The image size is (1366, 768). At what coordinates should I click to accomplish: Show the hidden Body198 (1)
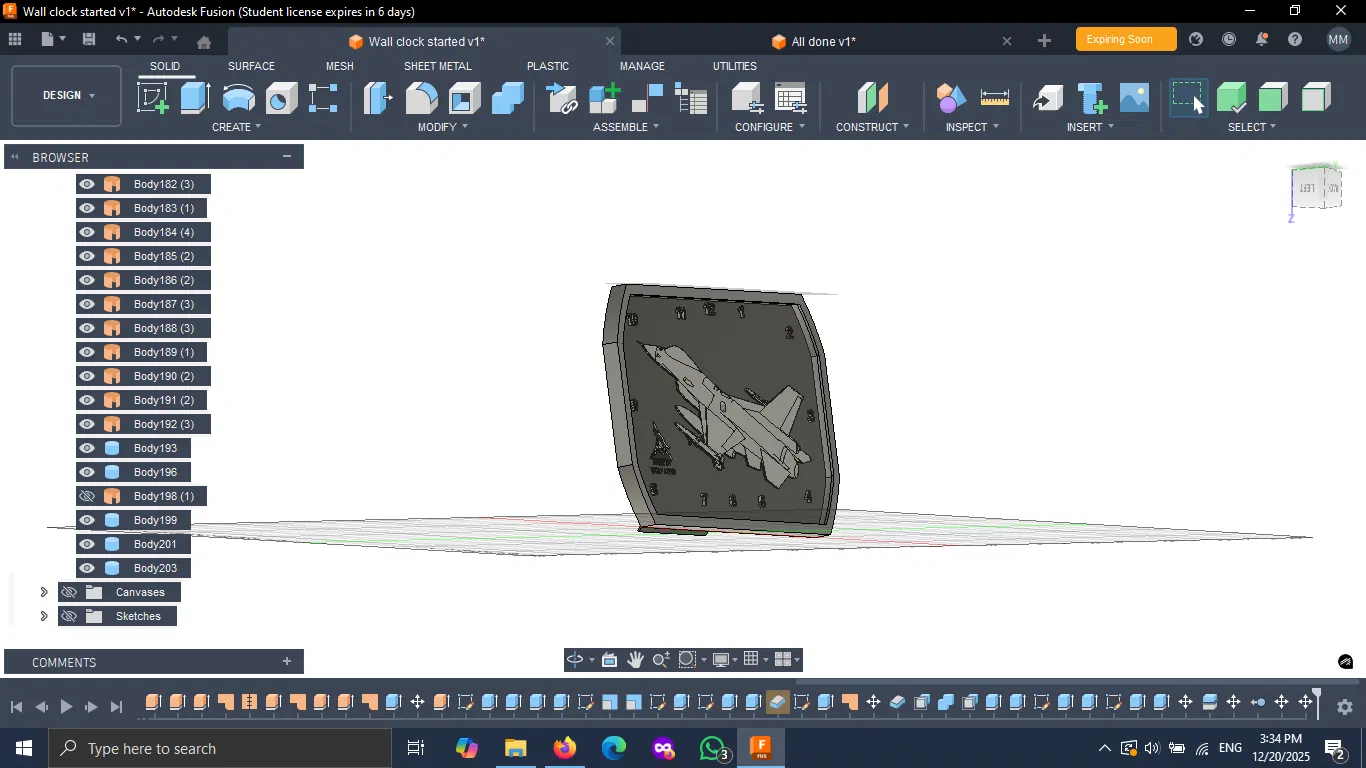[87, 496]
